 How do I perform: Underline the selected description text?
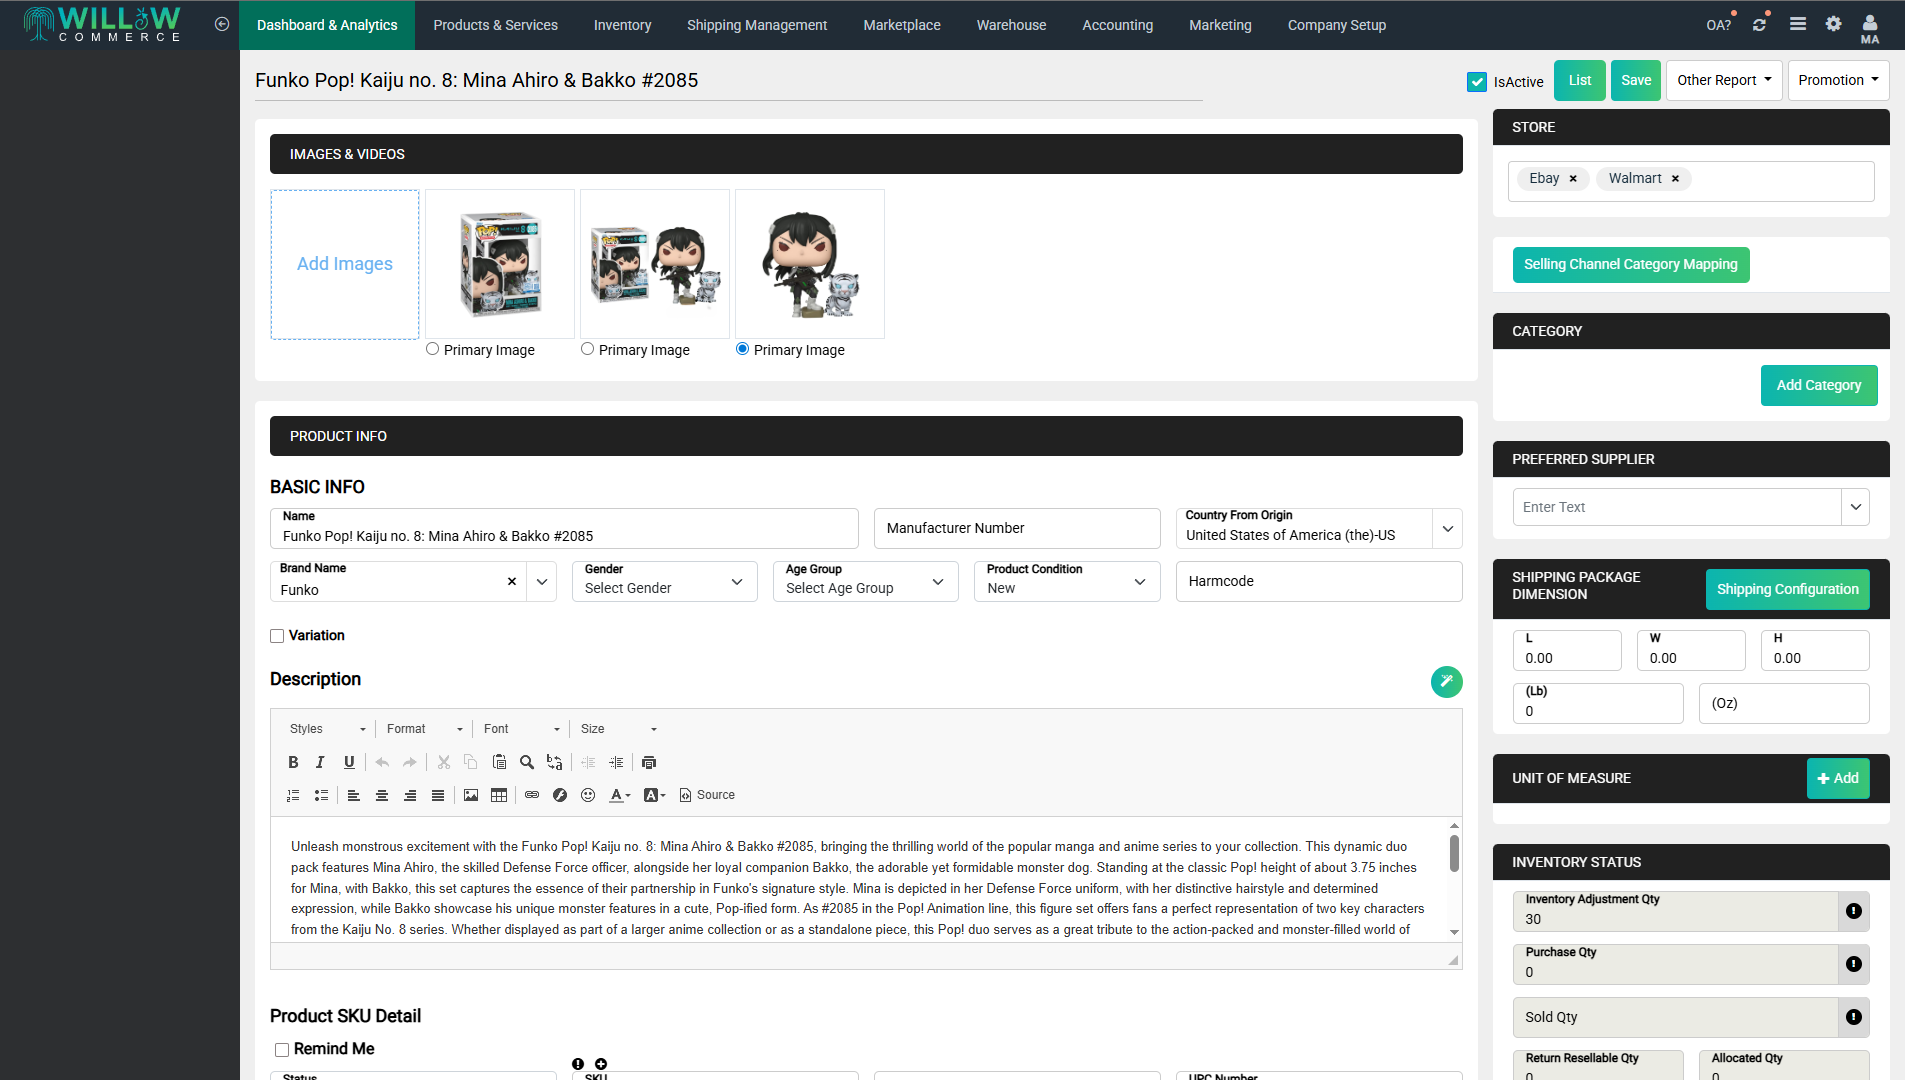349,762
